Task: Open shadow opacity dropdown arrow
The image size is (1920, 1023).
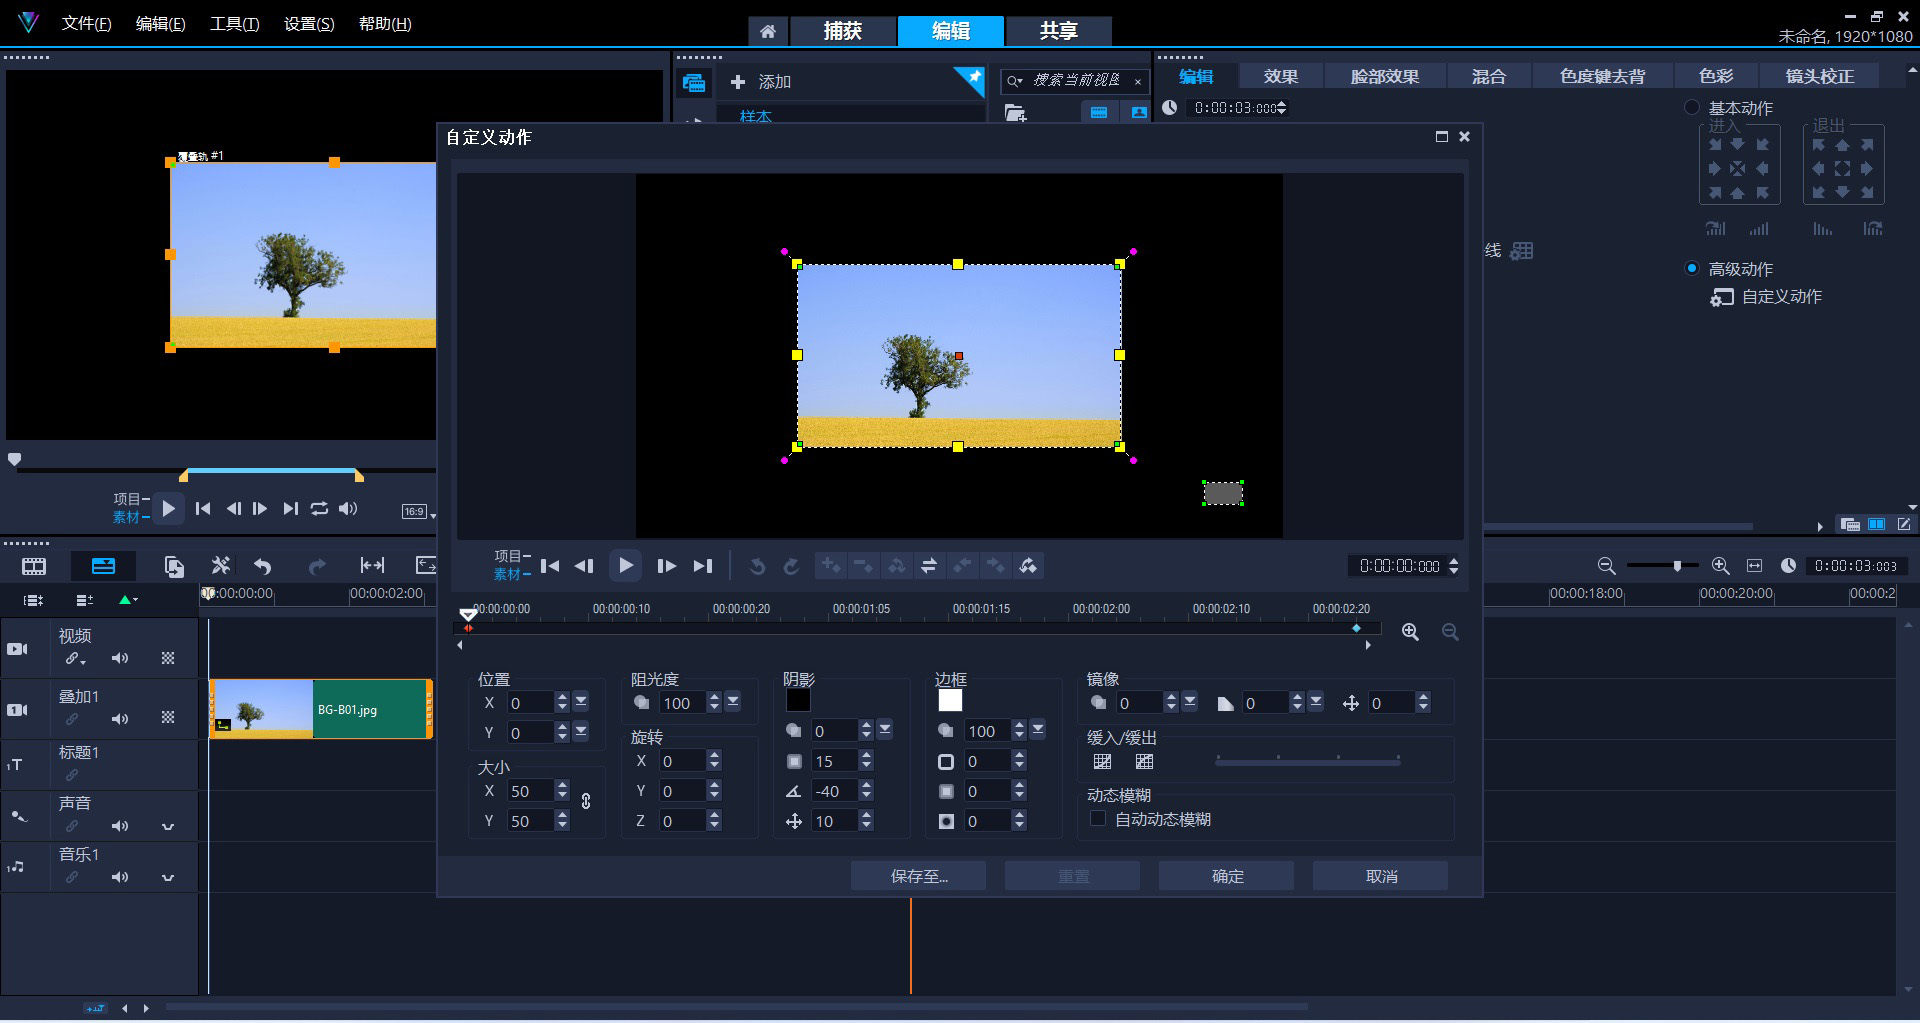Action: pyautogui.click(x=885, y=730)
